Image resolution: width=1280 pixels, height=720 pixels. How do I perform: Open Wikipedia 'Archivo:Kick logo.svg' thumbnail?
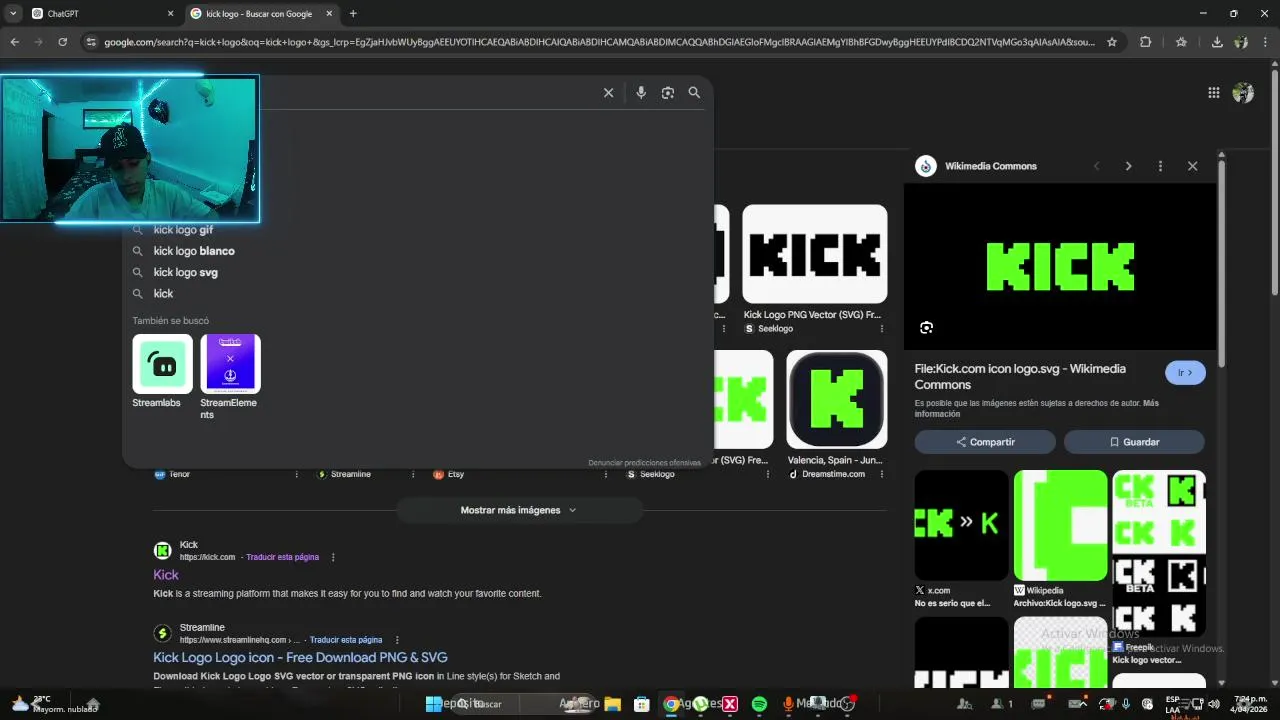tap(1061, 525)
